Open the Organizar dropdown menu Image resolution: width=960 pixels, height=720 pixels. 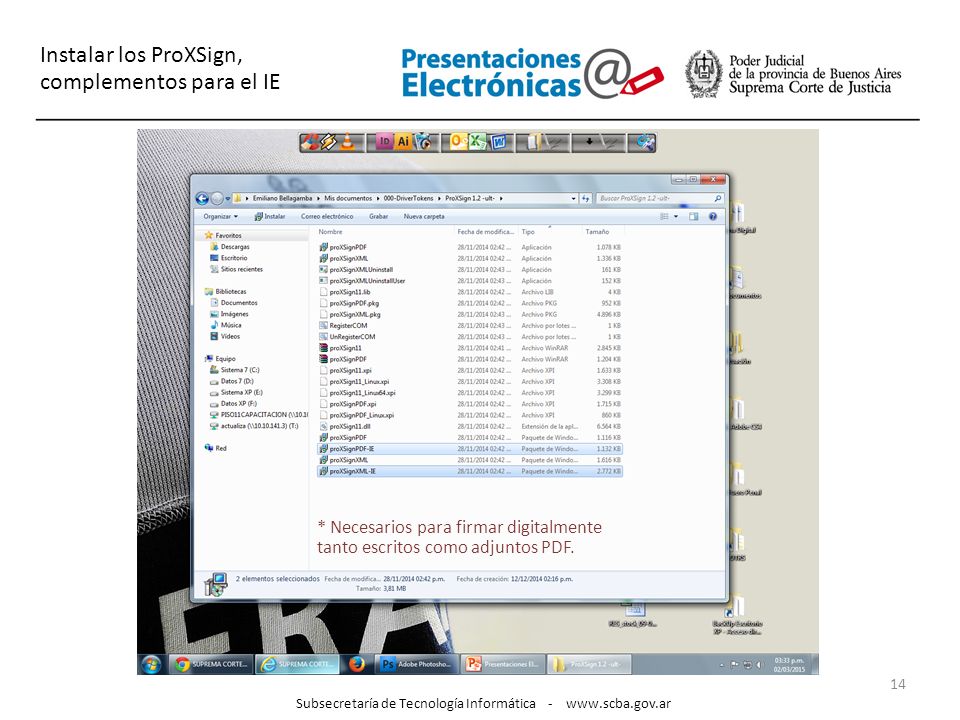click(220, 216)
